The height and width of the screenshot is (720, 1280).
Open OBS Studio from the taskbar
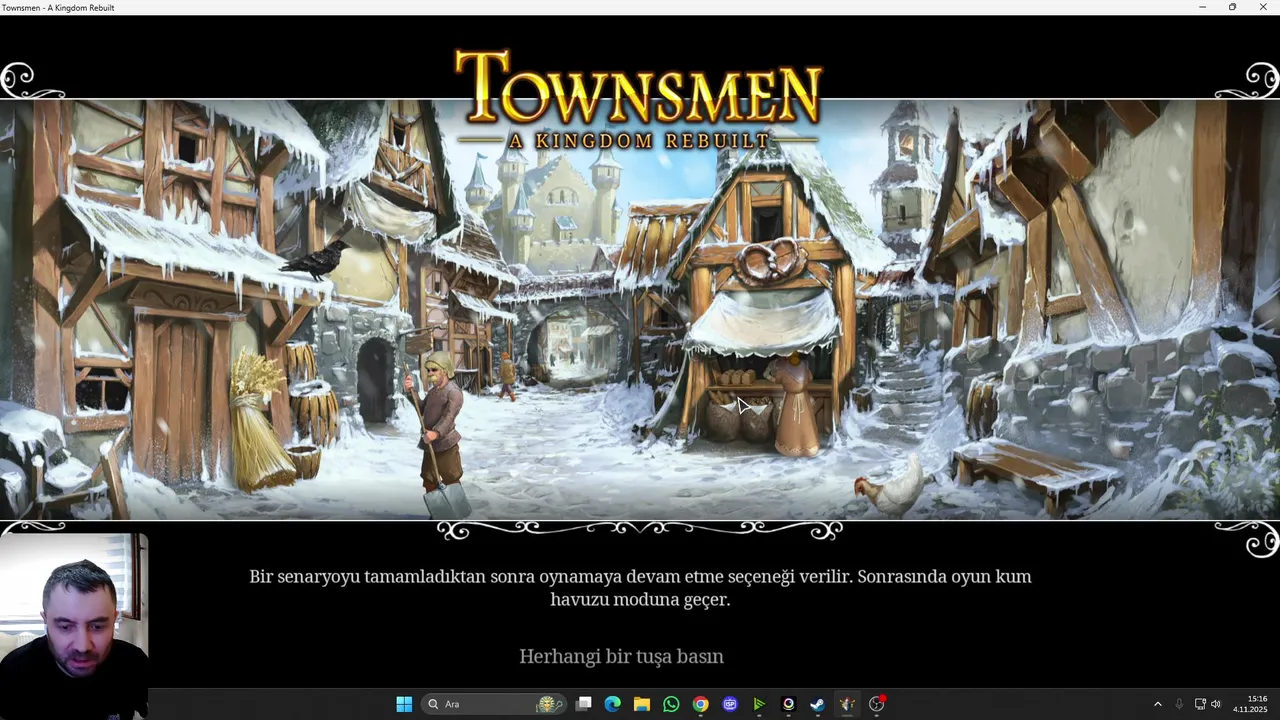pos(877,704)
